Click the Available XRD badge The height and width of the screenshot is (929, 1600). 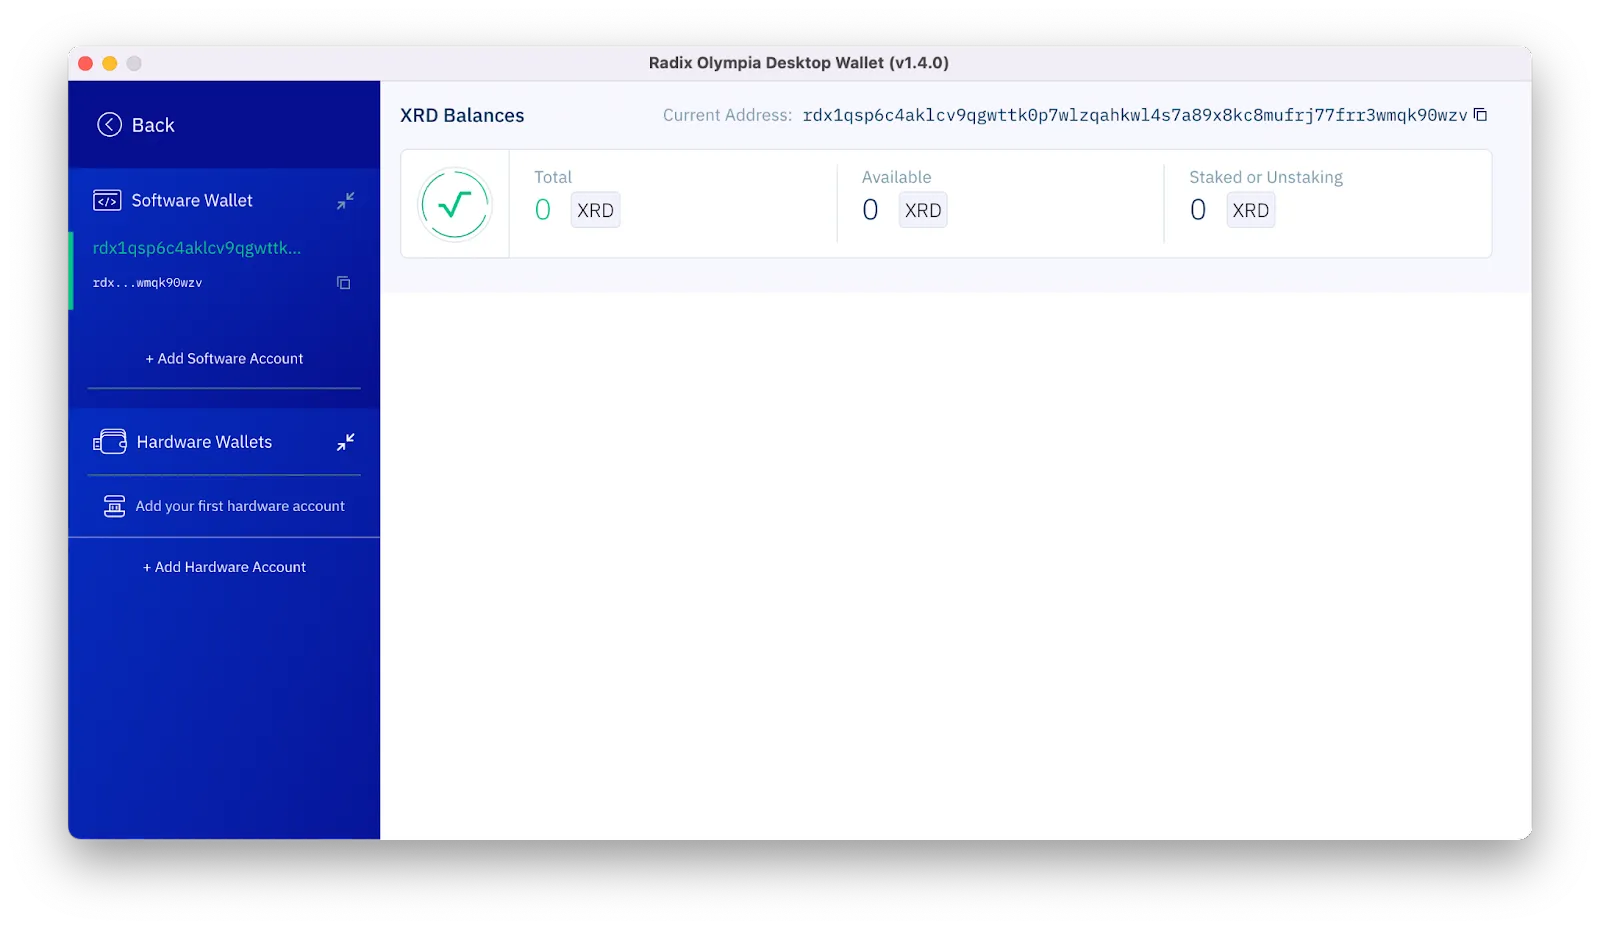(x=923, y=210)
